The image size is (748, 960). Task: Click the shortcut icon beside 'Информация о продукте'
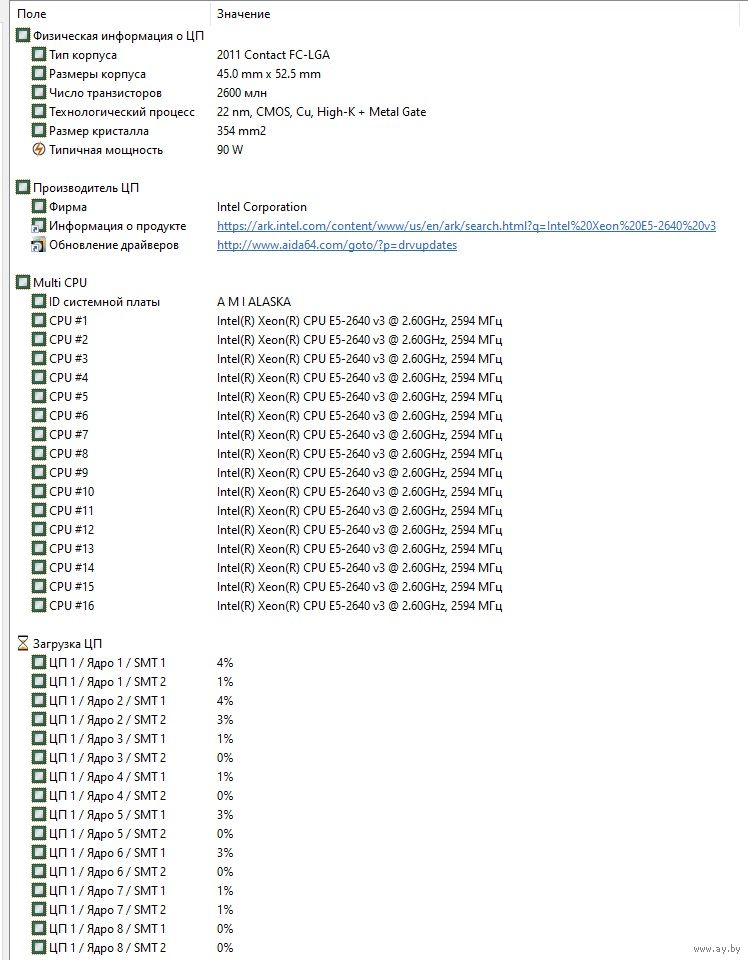pyautogui.click(x=39, y=225)
